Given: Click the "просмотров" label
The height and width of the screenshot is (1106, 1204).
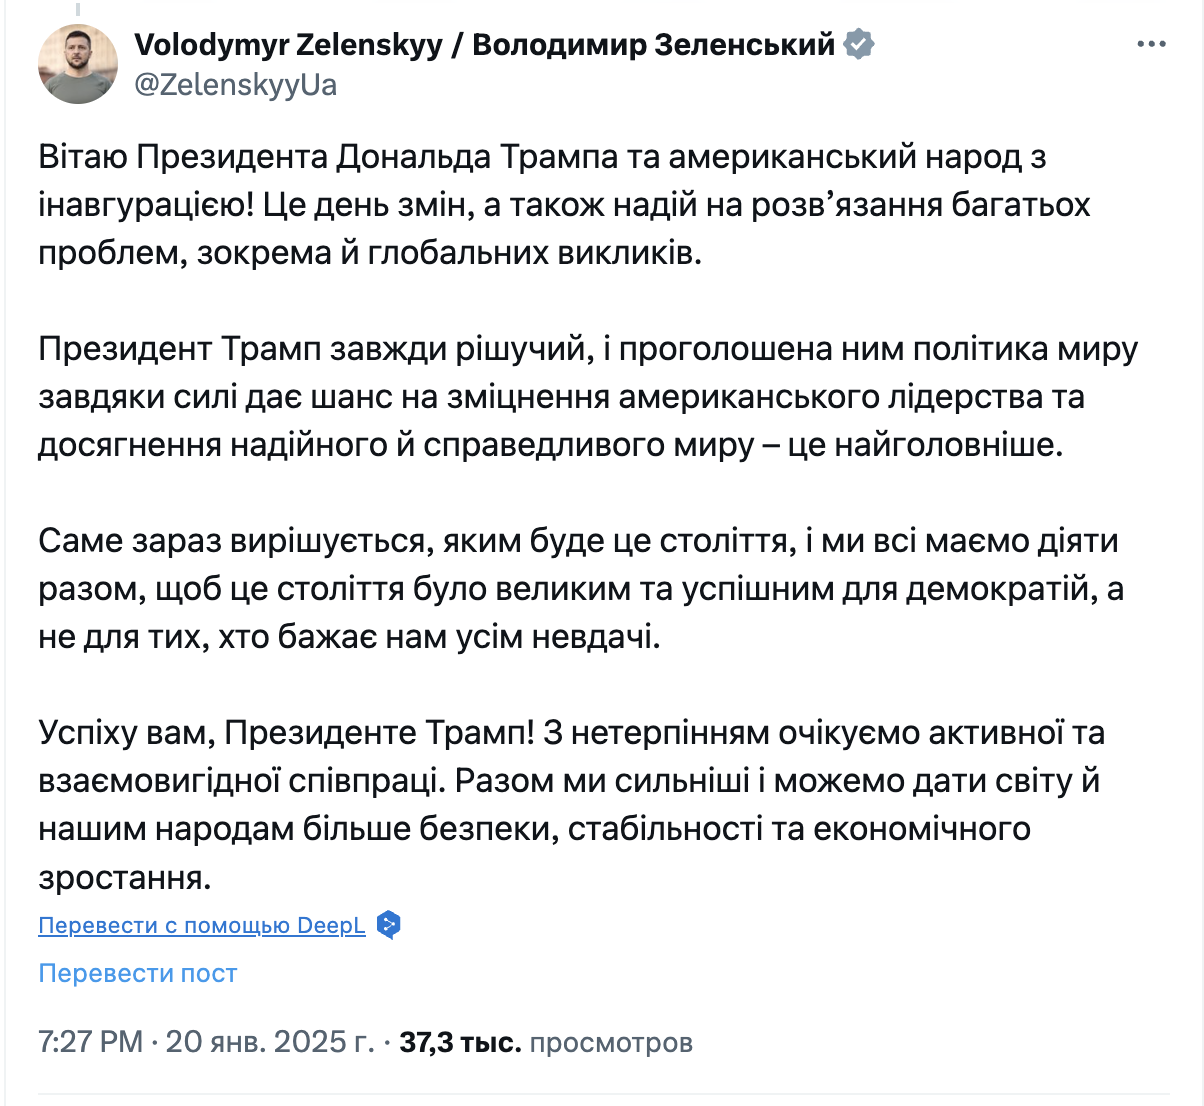Looking at the screenshot, I should [x=611, y=1042].
